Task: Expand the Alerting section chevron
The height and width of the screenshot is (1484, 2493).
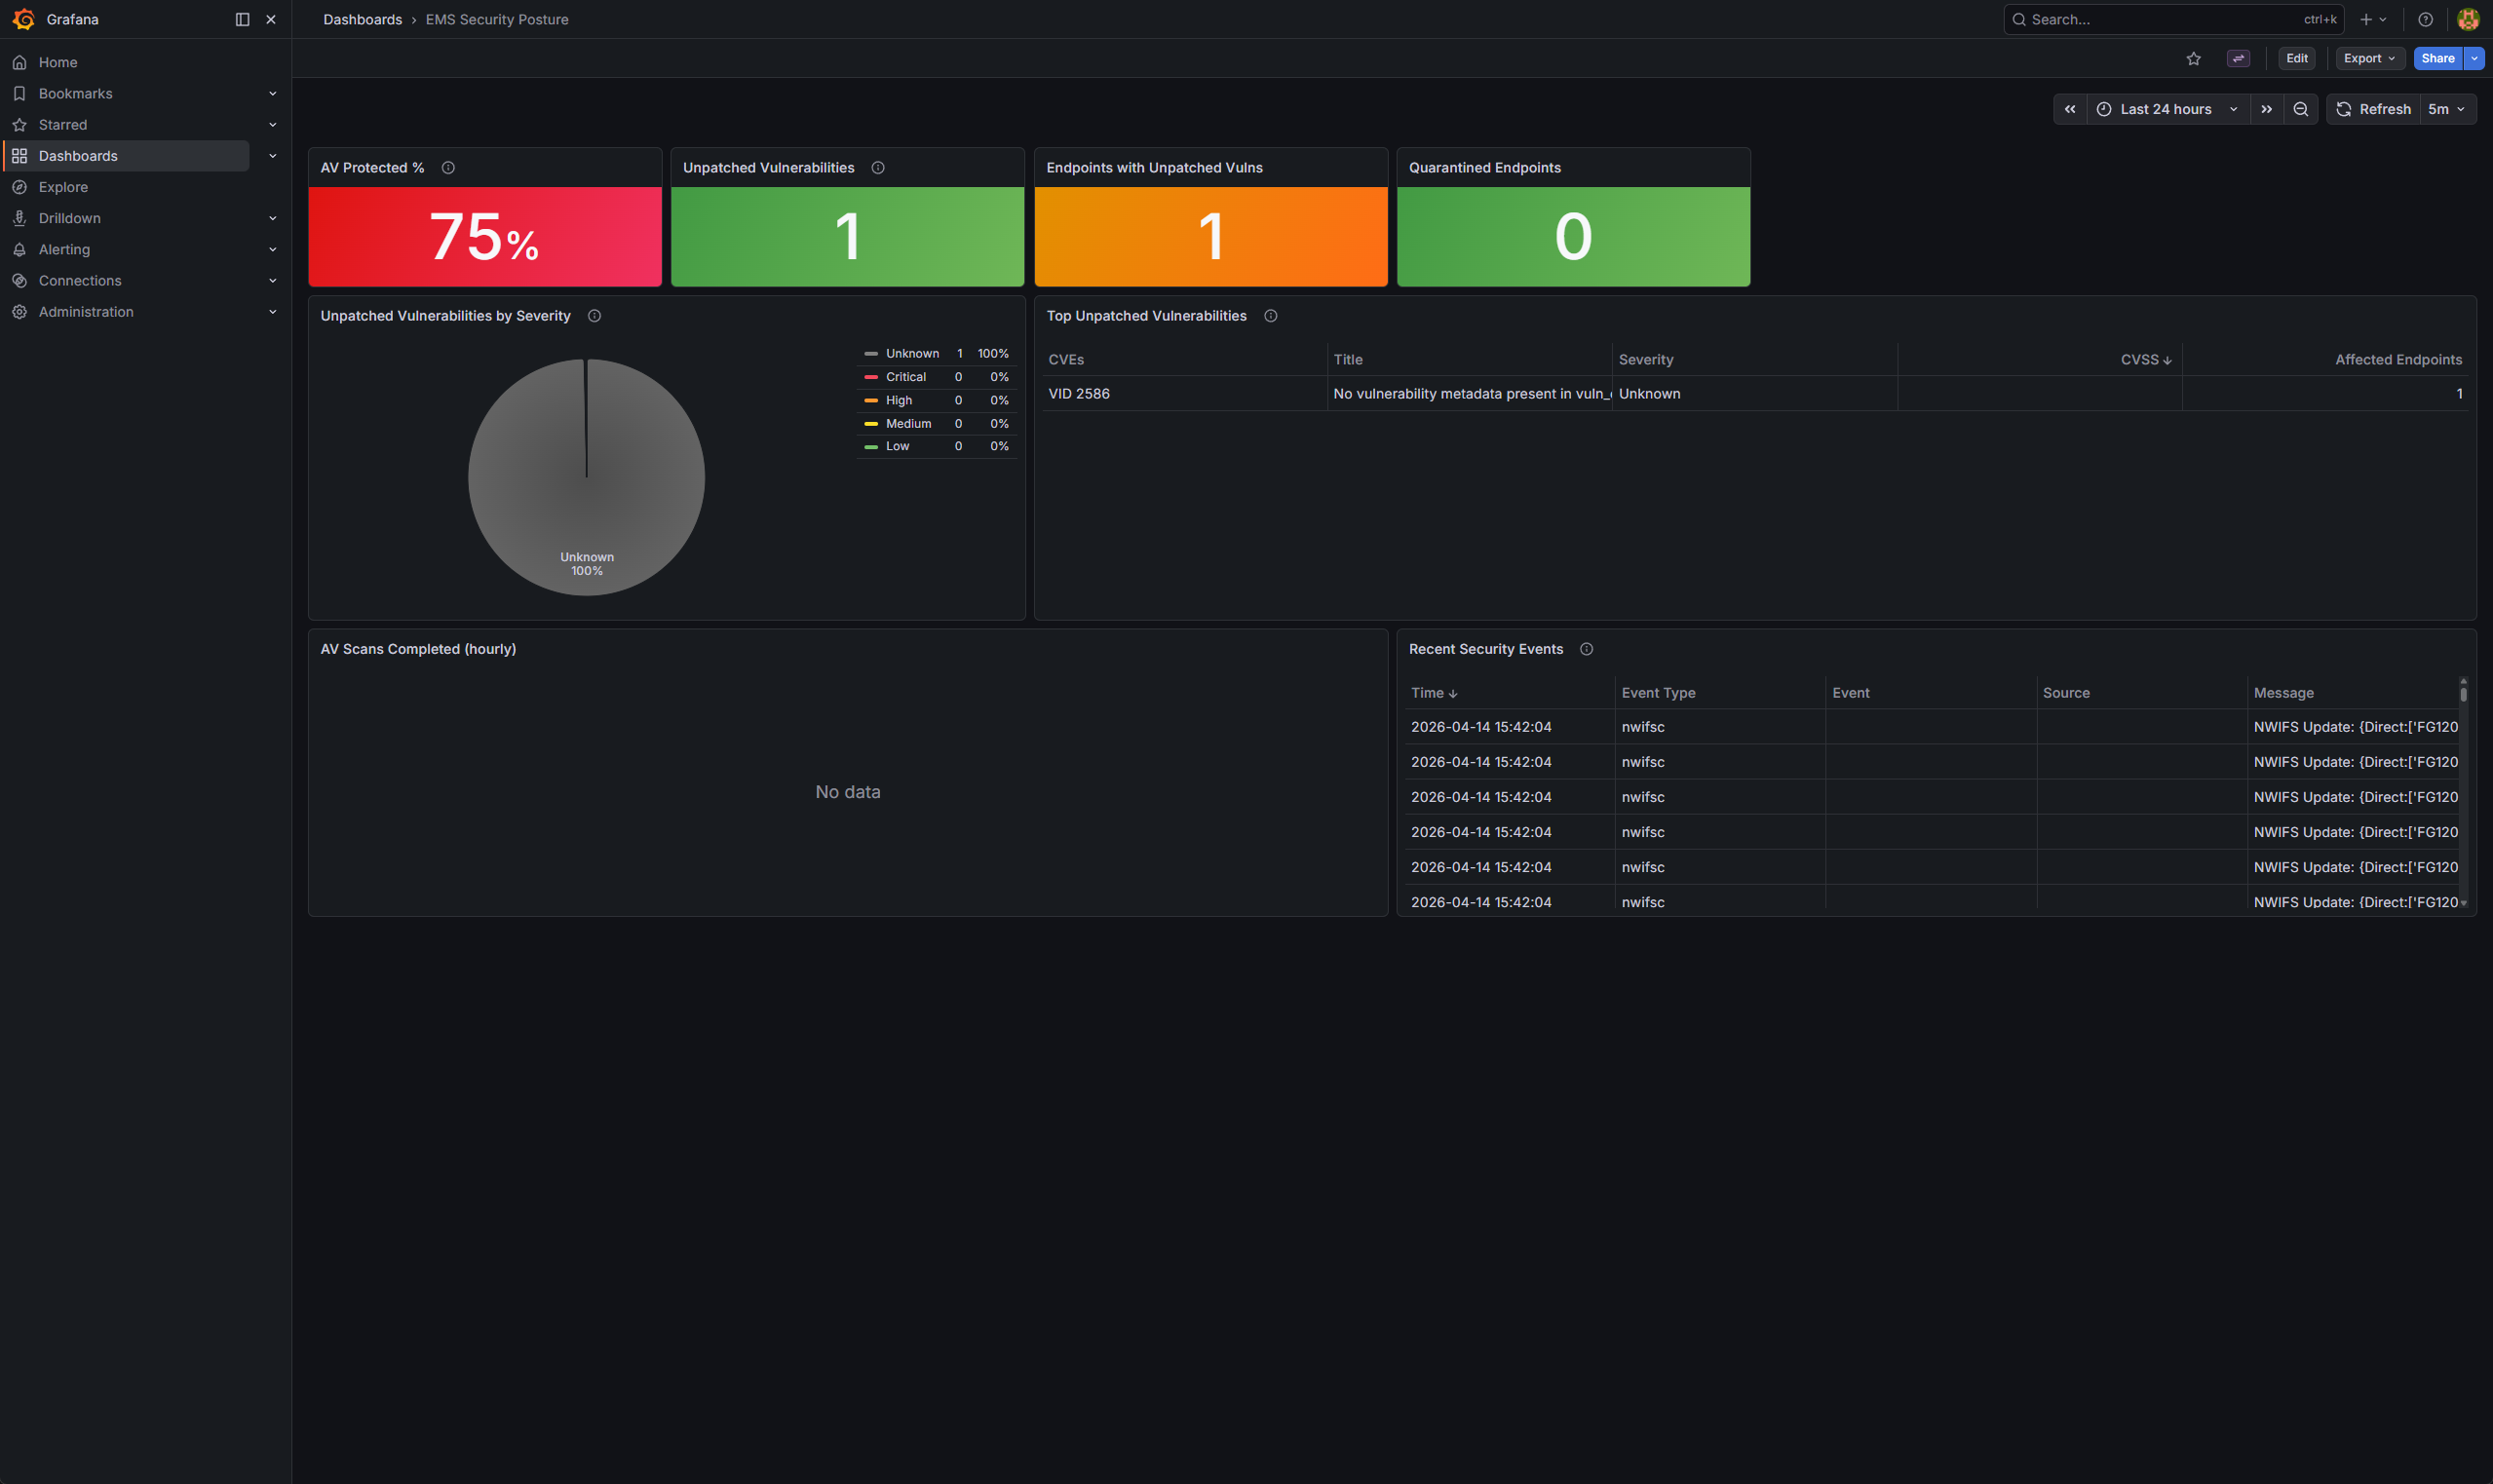Action: [272, 249]
